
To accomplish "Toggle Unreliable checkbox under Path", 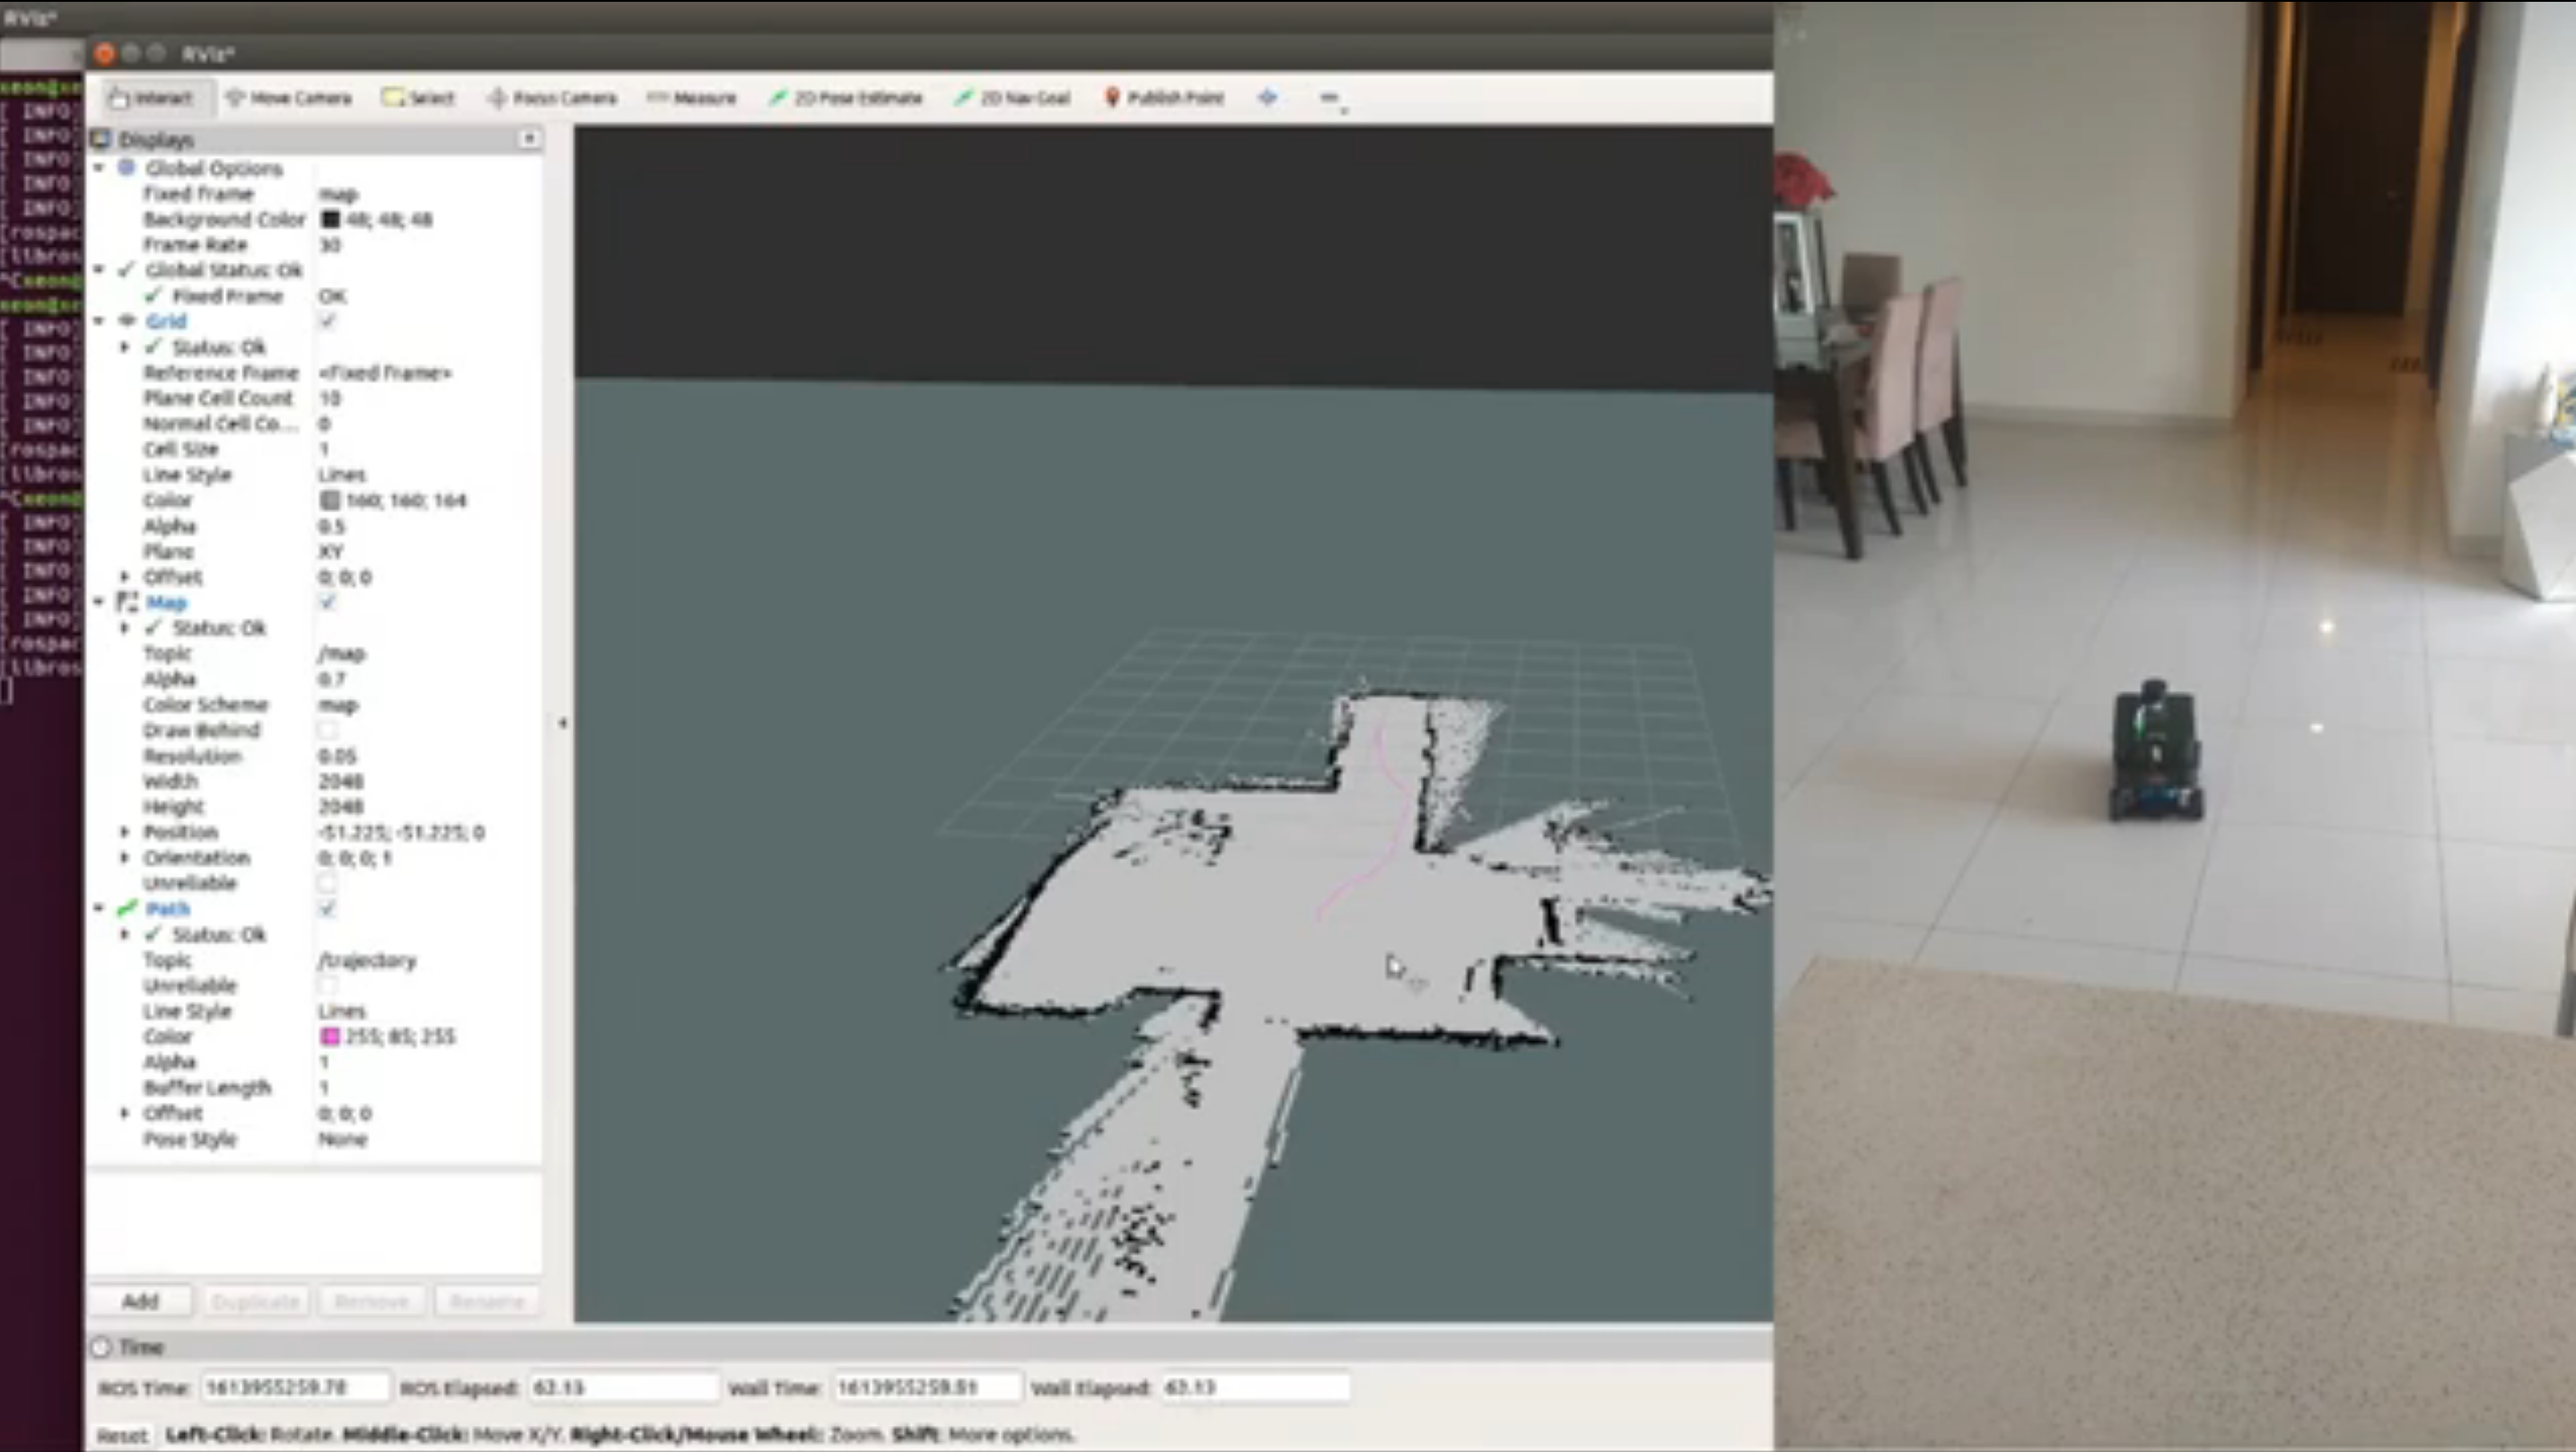I will coord(327,985).
